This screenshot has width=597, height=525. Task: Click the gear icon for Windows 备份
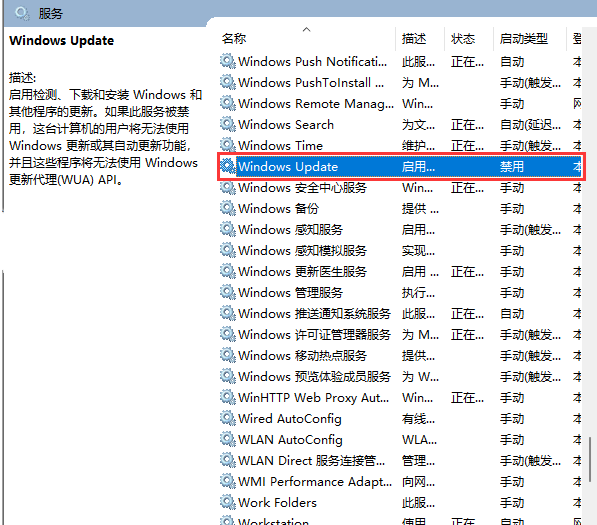(228, 208)
